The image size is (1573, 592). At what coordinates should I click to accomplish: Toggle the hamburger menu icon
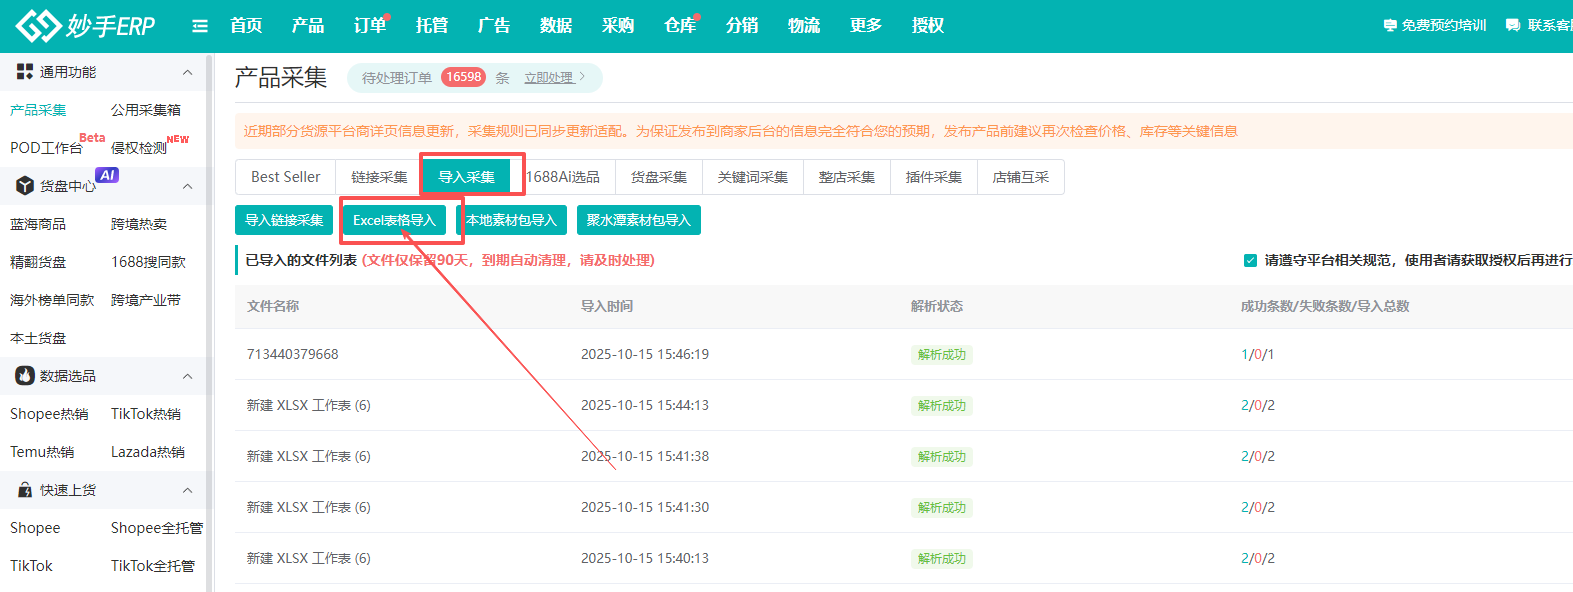coord(200,26)
